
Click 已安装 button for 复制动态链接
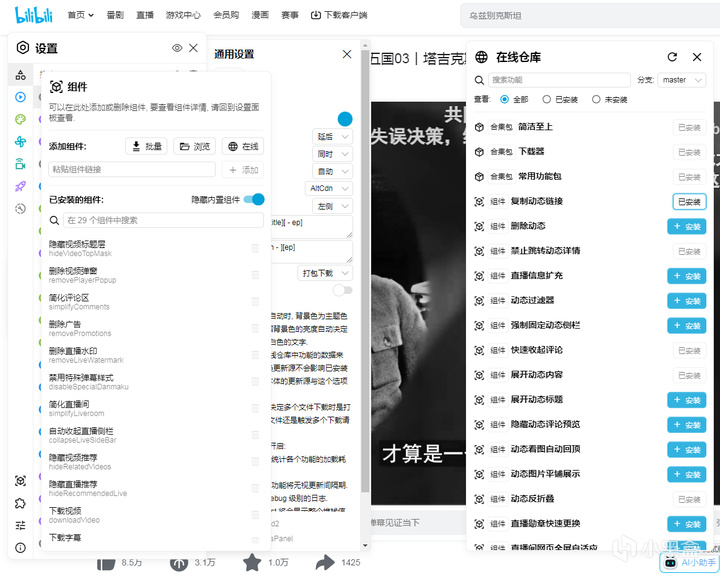(x=689, y=202)
